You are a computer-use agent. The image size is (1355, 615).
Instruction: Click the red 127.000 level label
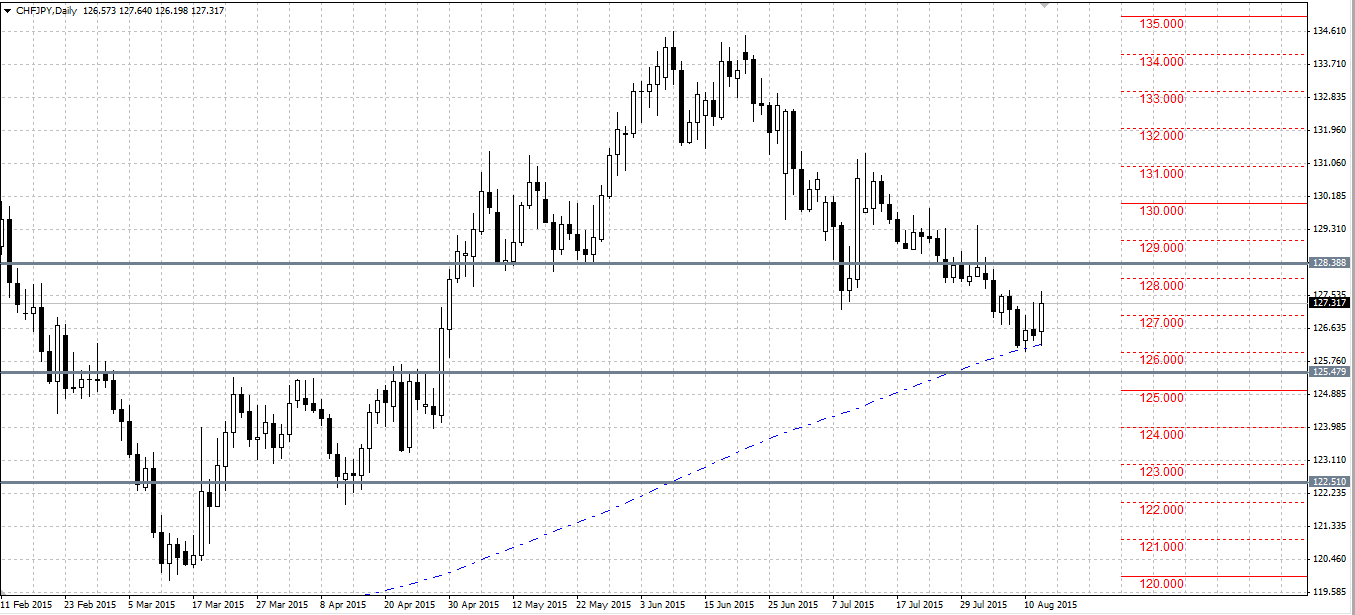(1164, 322)
